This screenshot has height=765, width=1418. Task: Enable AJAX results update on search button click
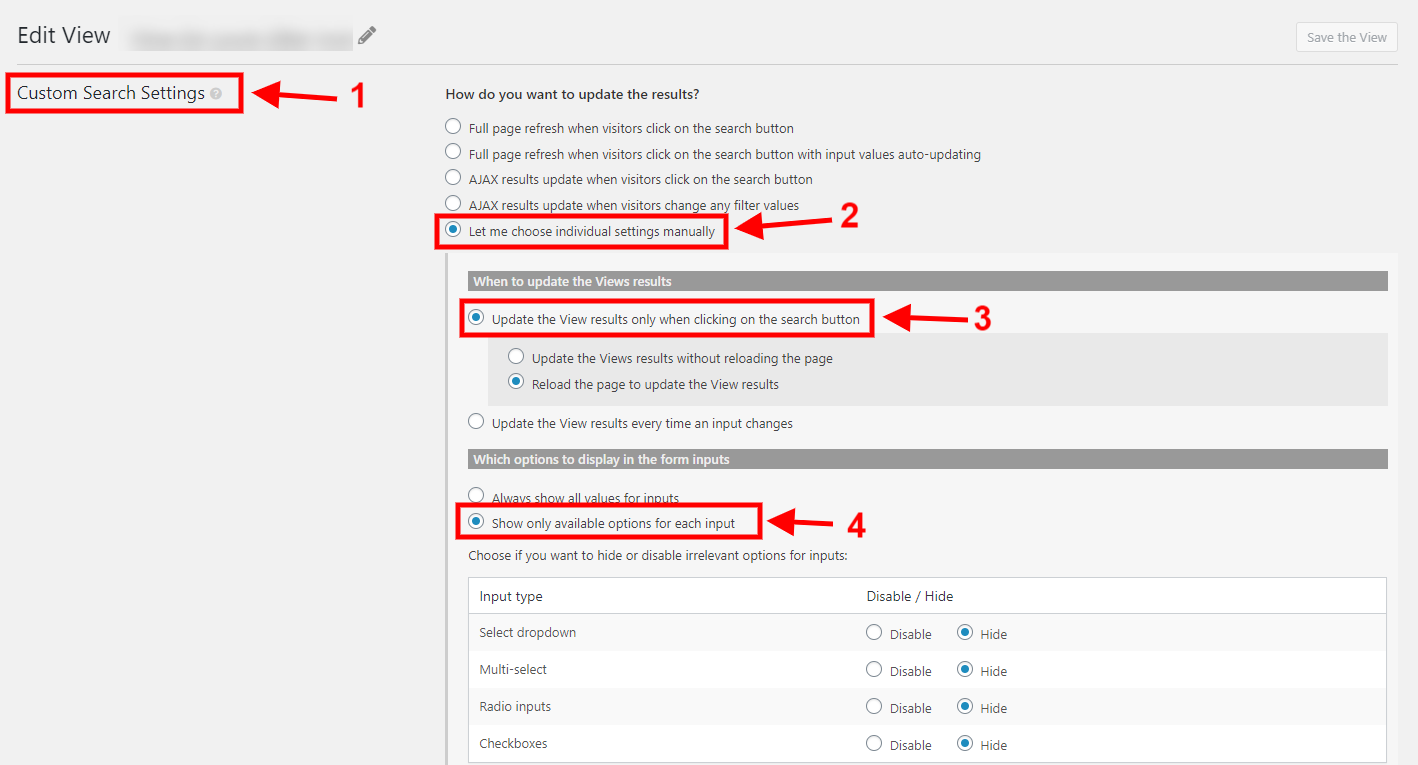pyautogui.click(x=453, y=177)
